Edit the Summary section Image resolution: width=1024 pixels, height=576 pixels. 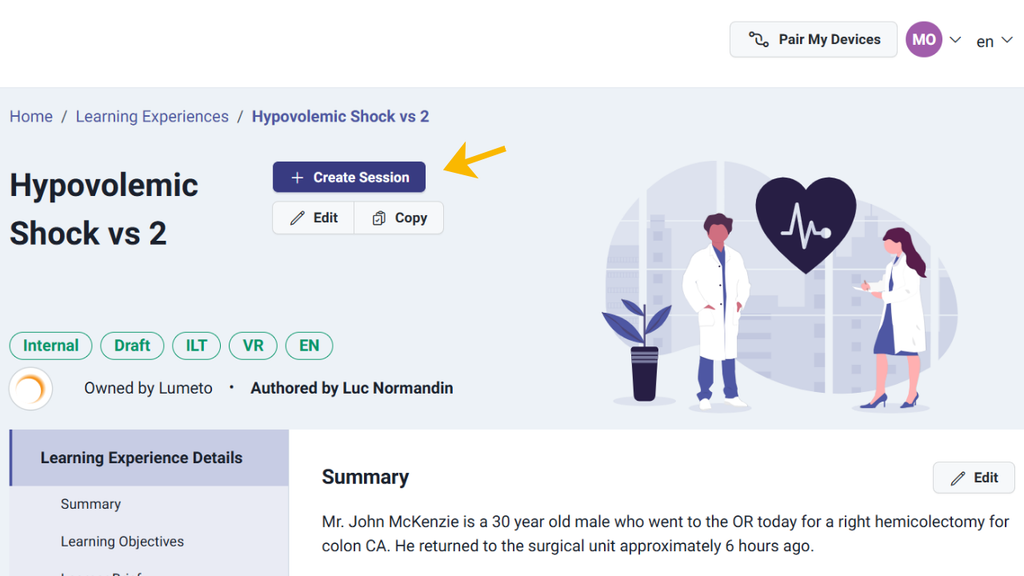[974, 478]
